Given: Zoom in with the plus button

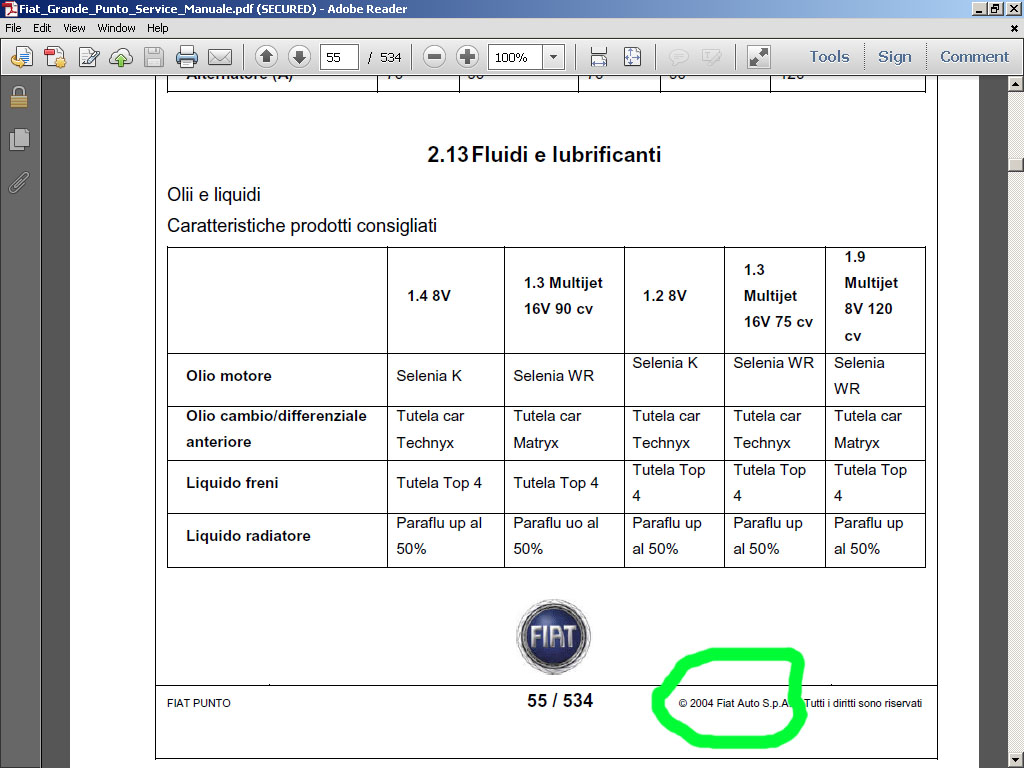Looking at the screenshot, I should point(467,57).
